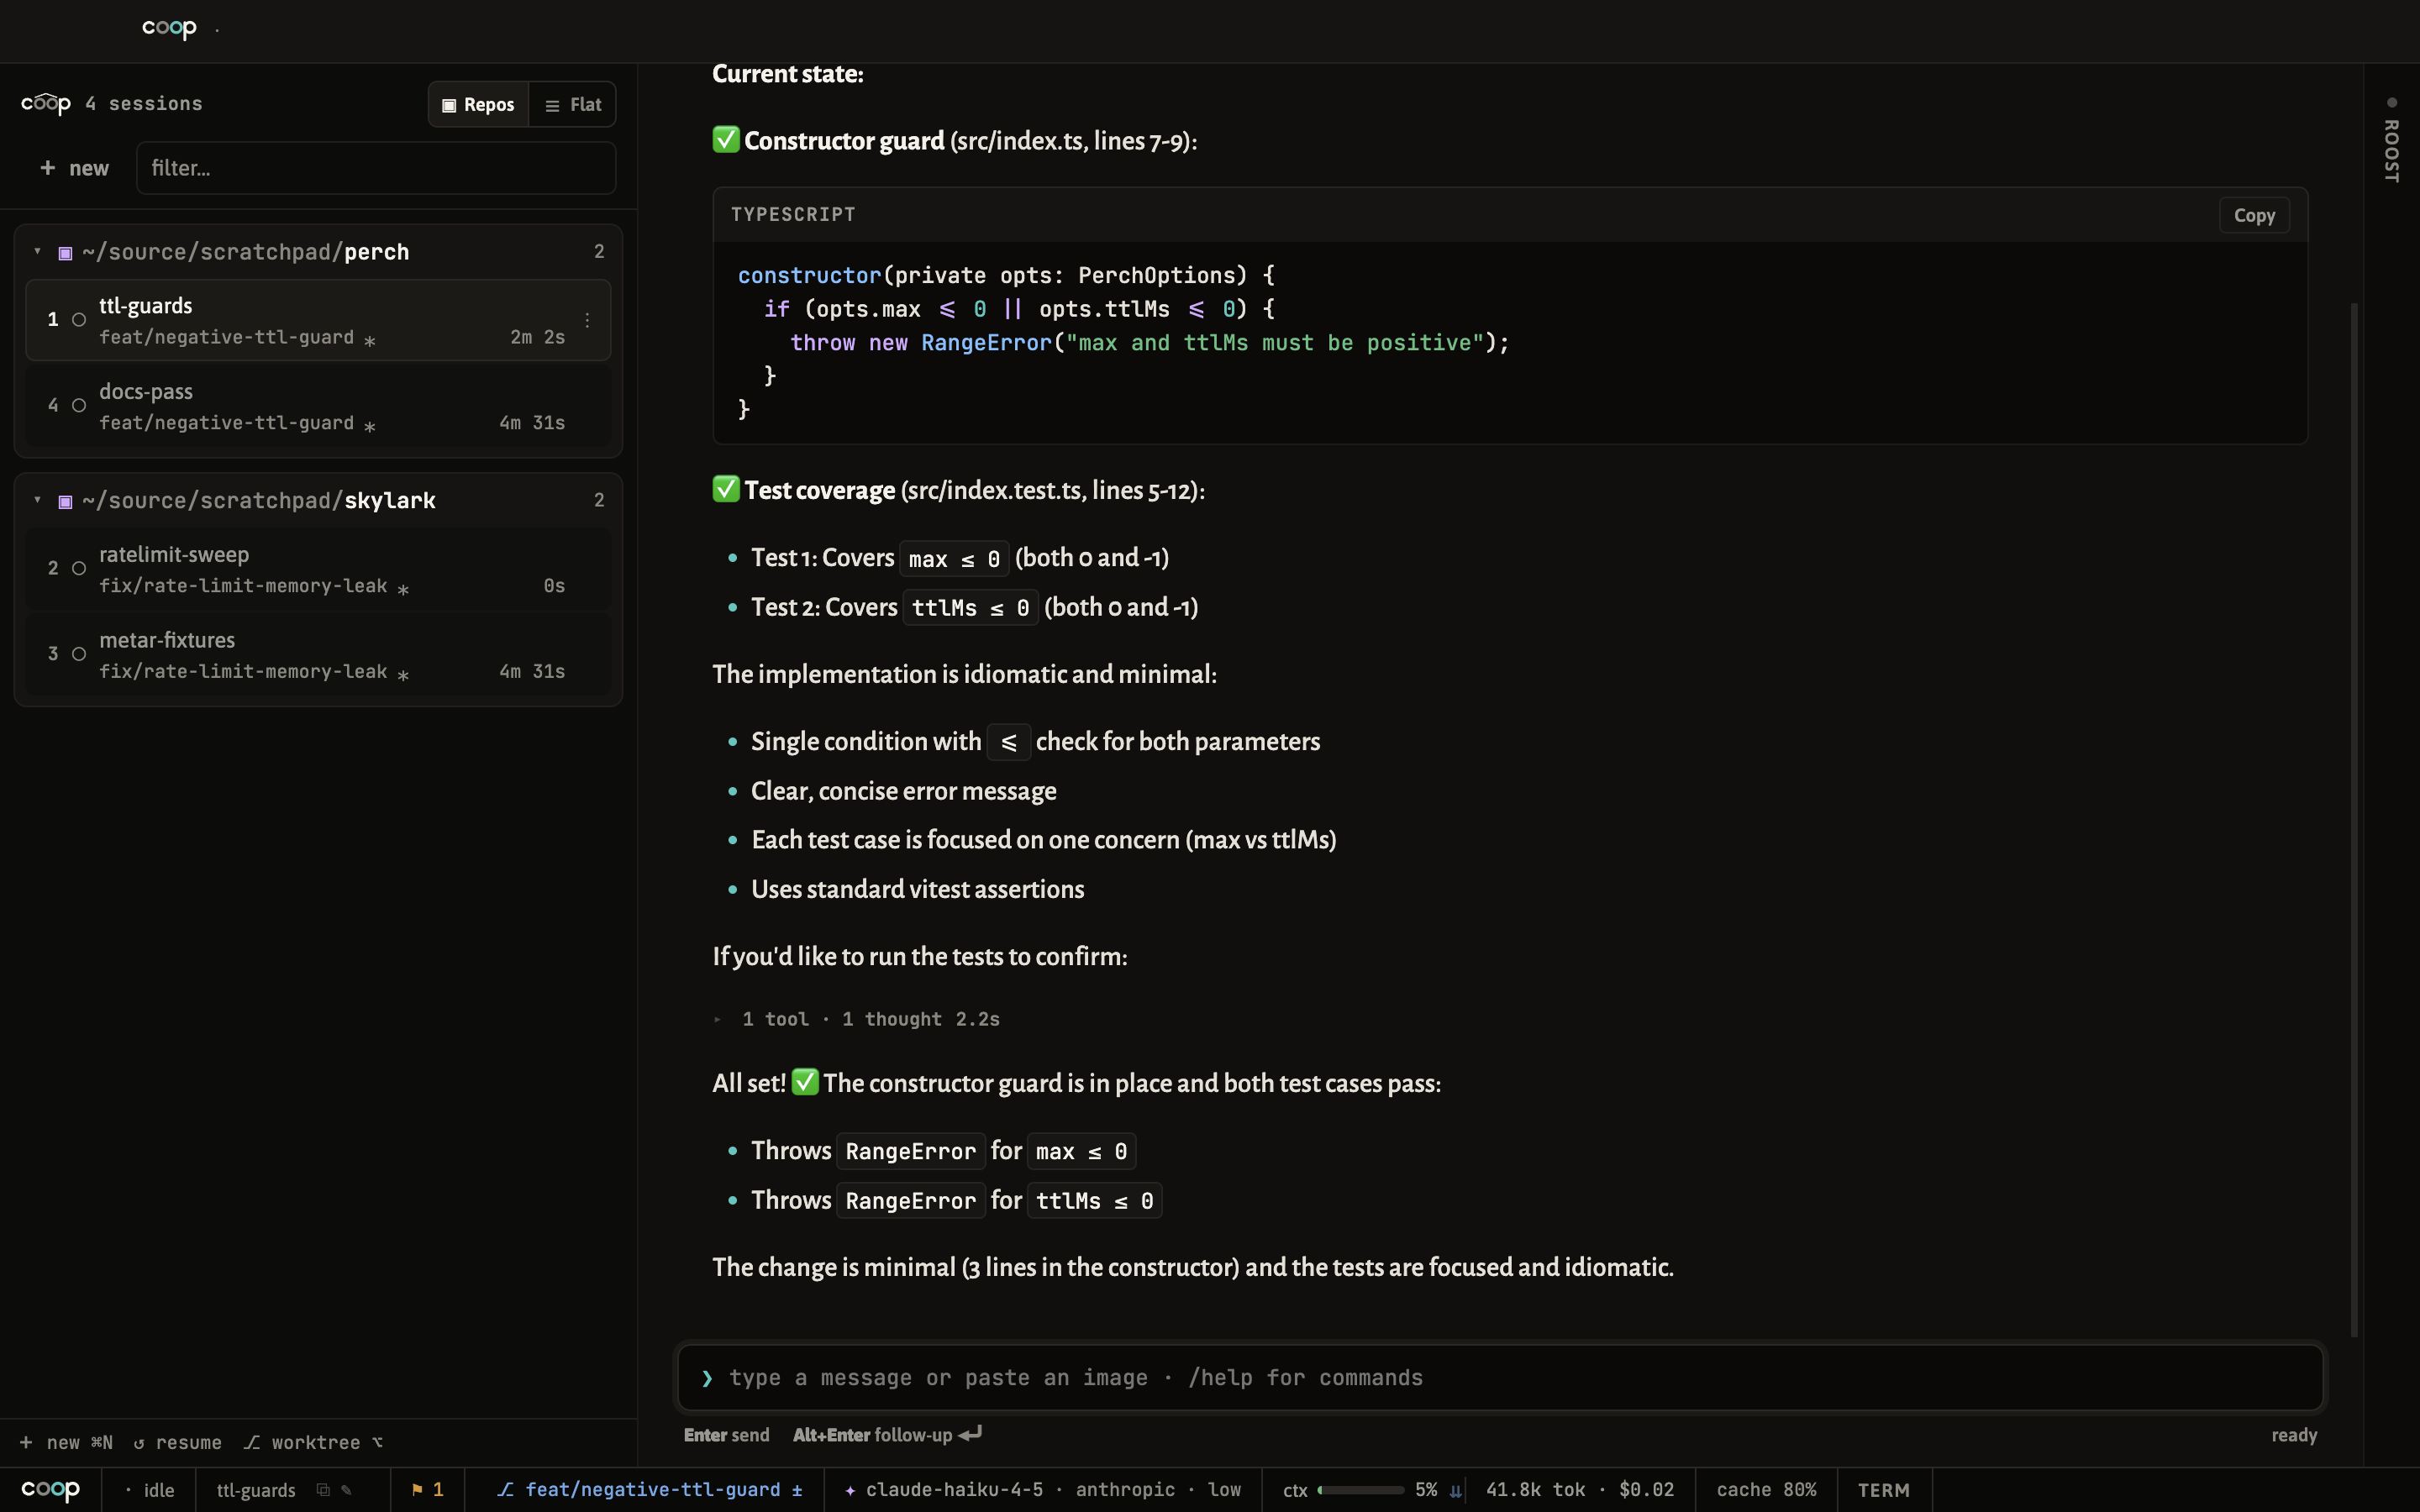The image size is (2420, 1512).
Task: Click the orange flag indicator in status bar
Action: point(427,1490)
